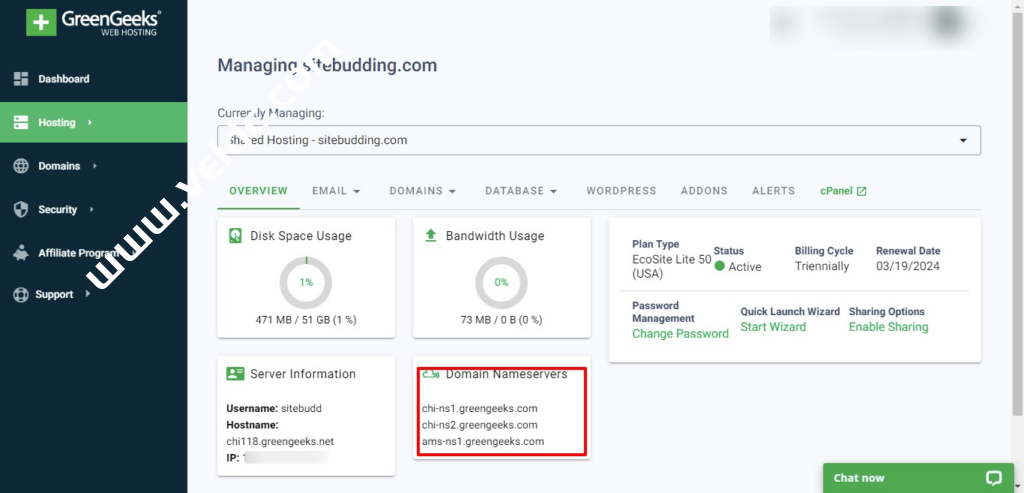Click the Security shield icon
1024x493 pixels.
(x=21, y=210)
